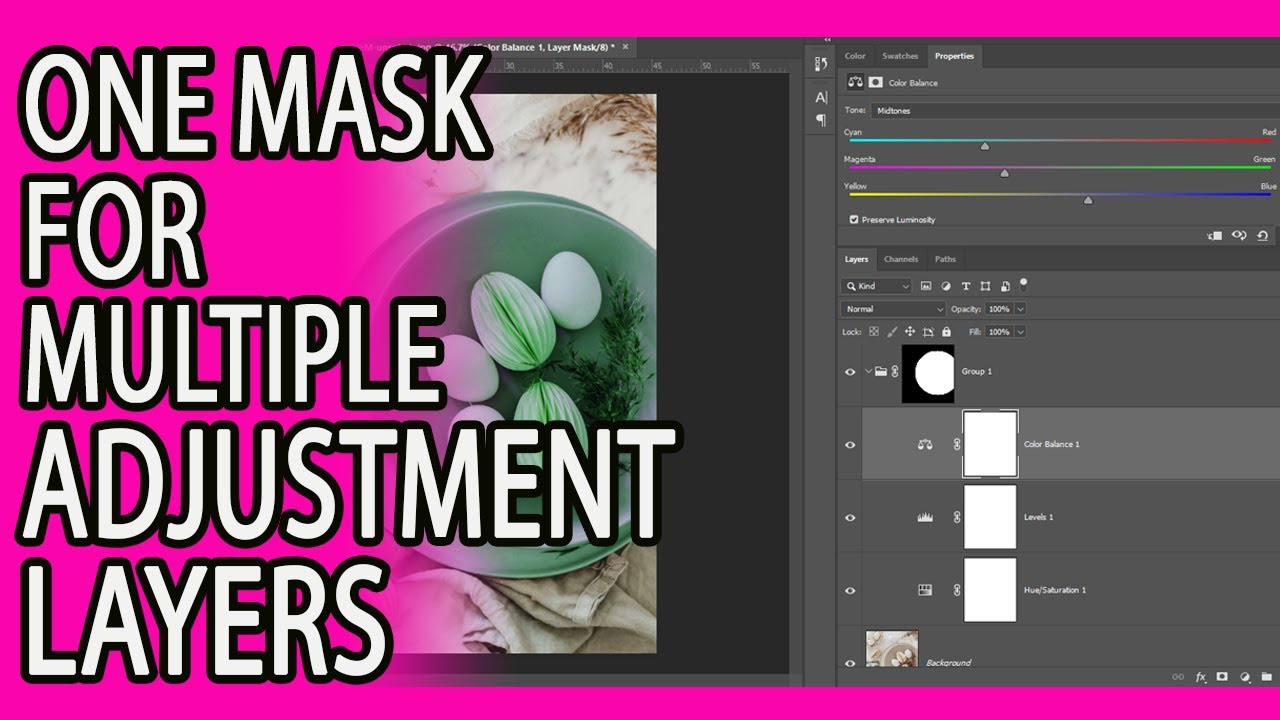Collapse the panel dock using top arrows
This screenshot has width=1280, height=720.
coord(827,41)
